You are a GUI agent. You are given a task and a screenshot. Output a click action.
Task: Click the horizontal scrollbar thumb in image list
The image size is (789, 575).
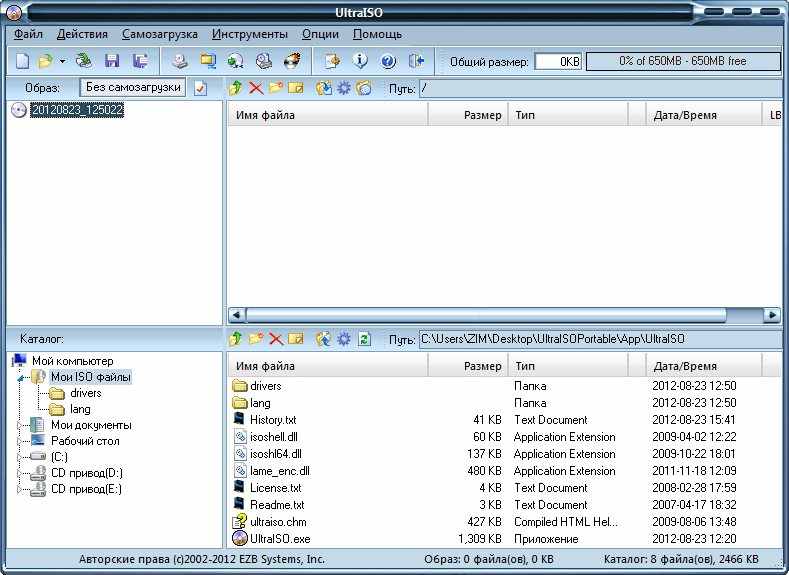click(486, 315)
